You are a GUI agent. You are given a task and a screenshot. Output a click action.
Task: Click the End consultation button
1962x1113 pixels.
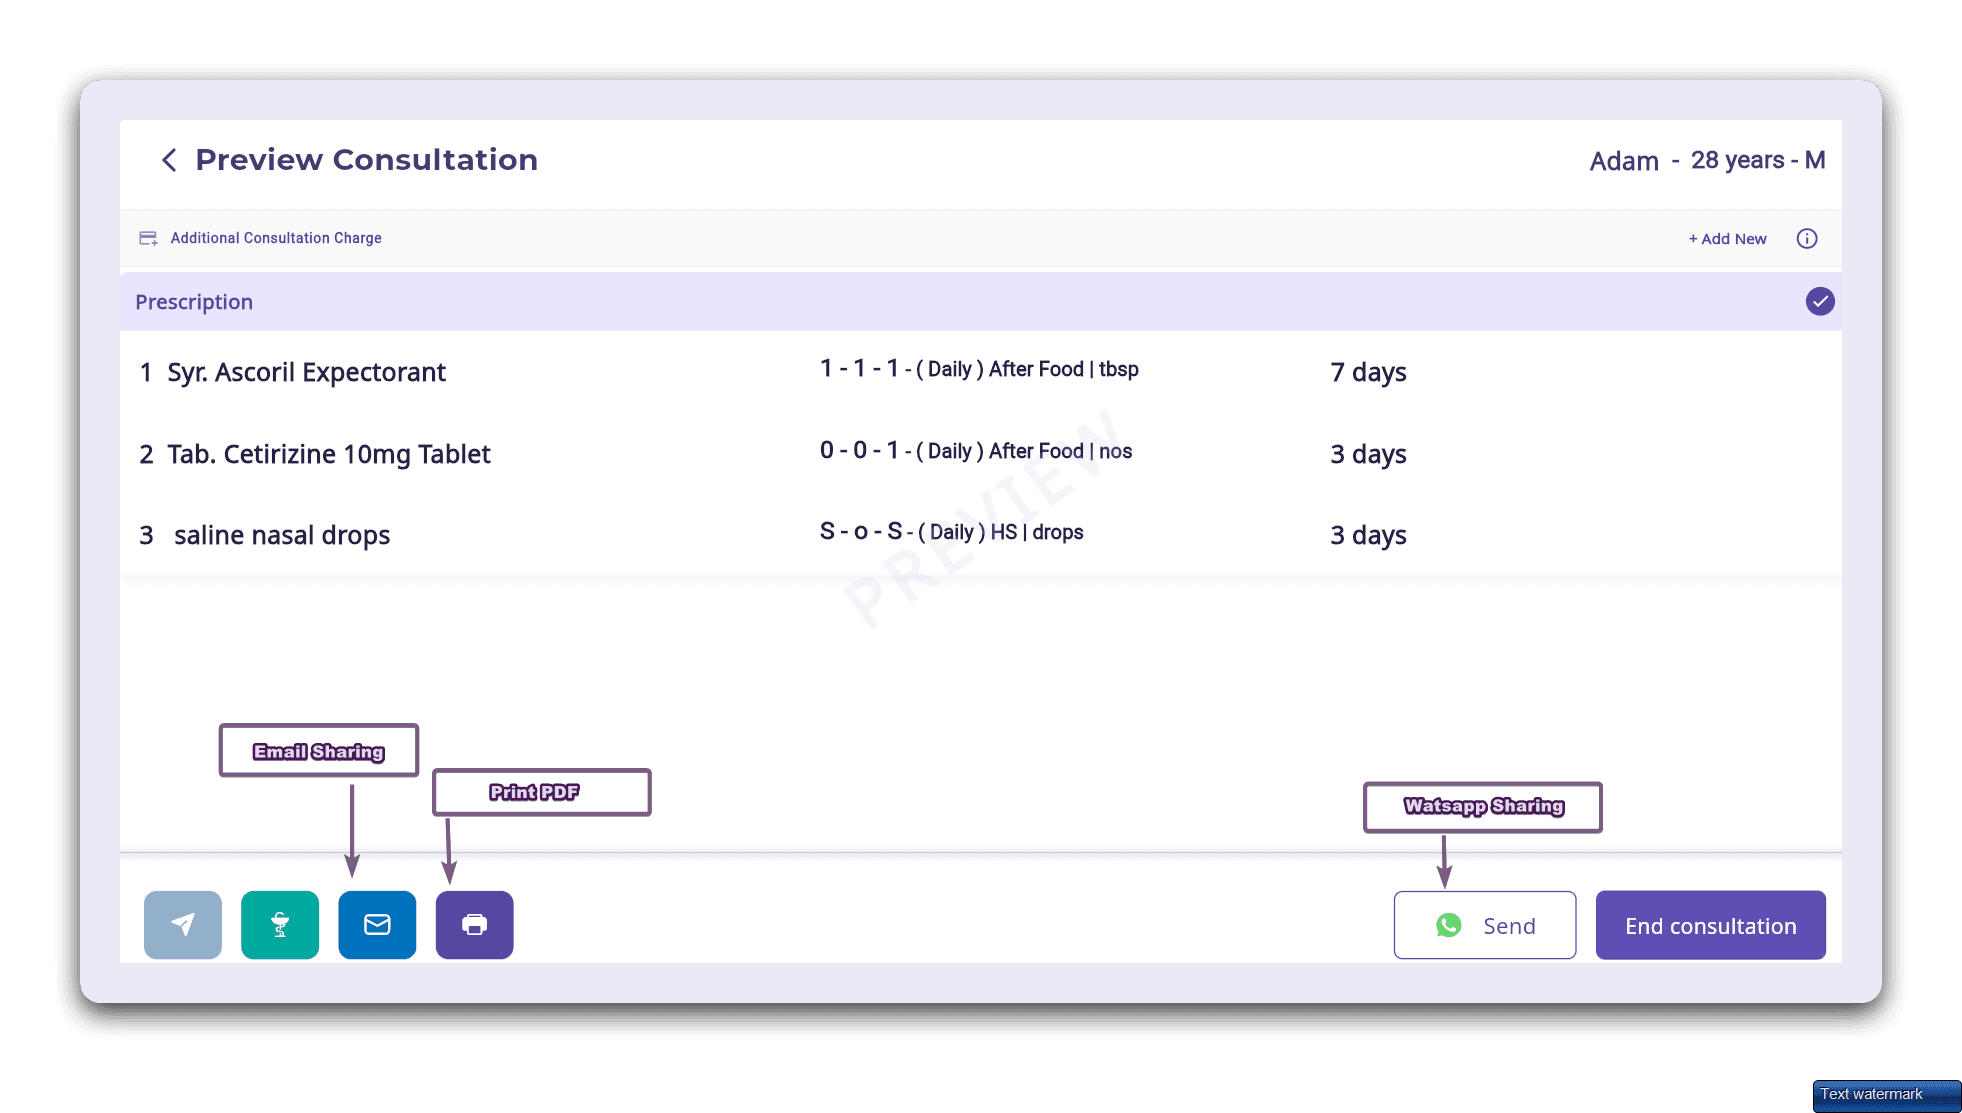click(1710, 925)
